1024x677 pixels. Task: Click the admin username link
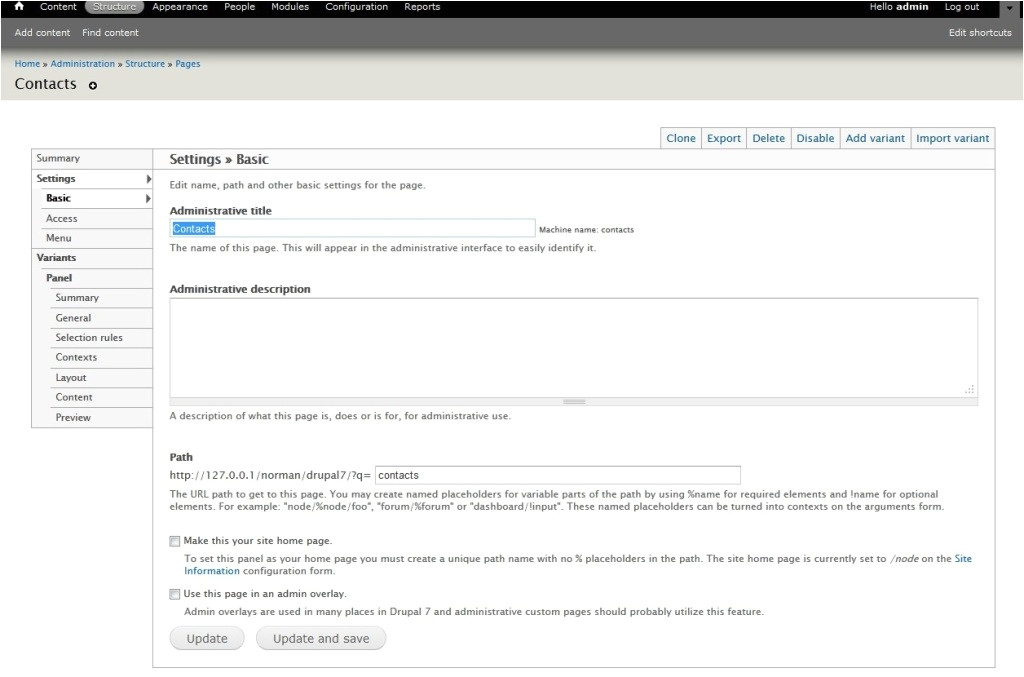[x=912, y=7]
